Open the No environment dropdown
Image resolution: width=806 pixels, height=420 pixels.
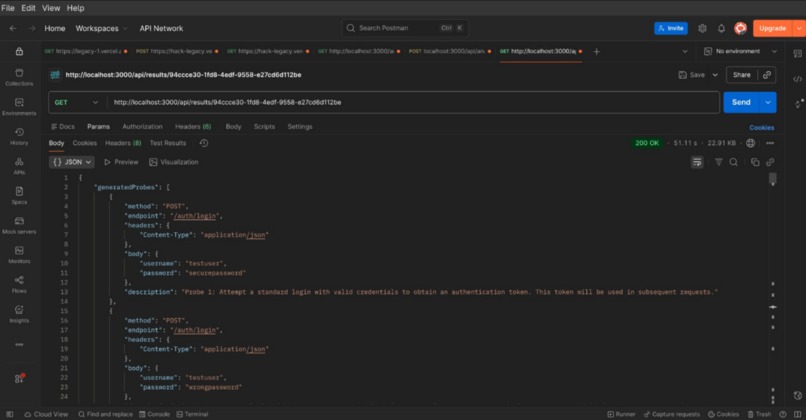740,51
